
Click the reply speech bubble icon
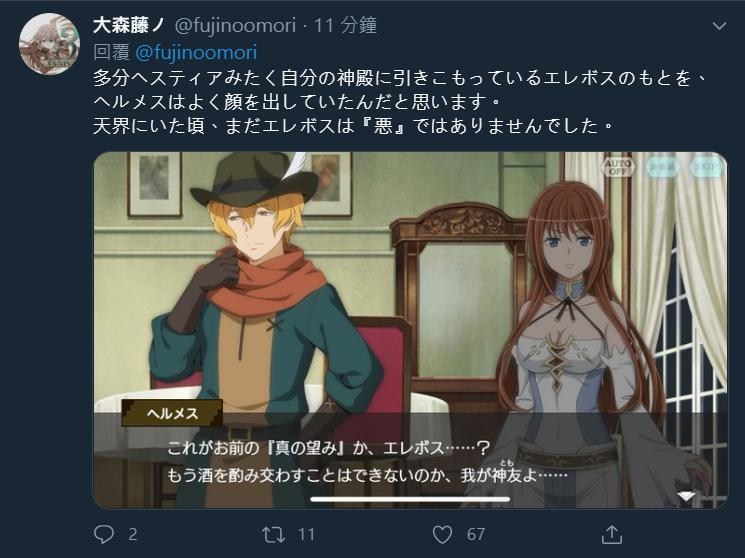pyautogui.click(x=104, y=534)
